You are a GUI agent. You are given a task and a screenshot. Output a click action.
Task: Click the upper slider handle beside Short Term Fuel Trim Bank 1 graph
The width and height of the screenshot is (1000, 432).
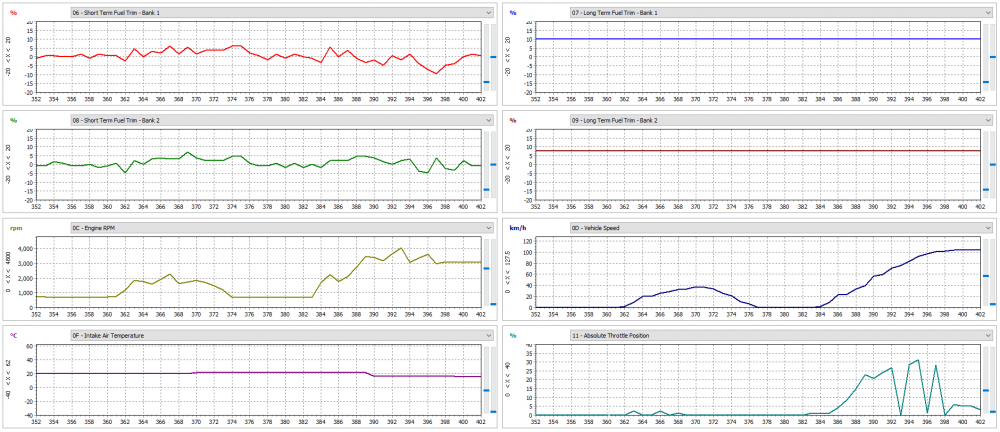(493, 57)
